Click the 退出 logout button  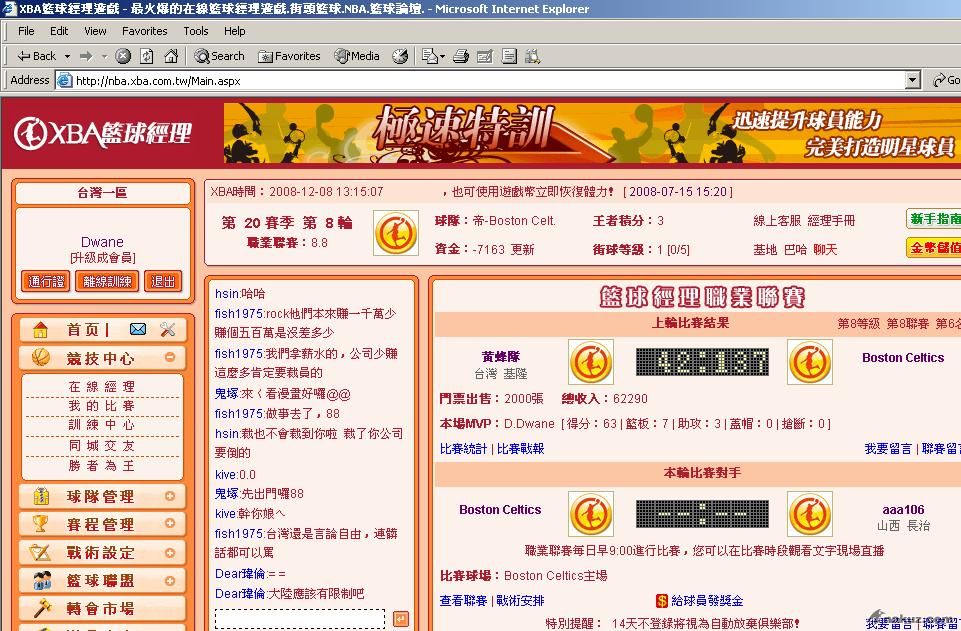click(x=163, y=281)
